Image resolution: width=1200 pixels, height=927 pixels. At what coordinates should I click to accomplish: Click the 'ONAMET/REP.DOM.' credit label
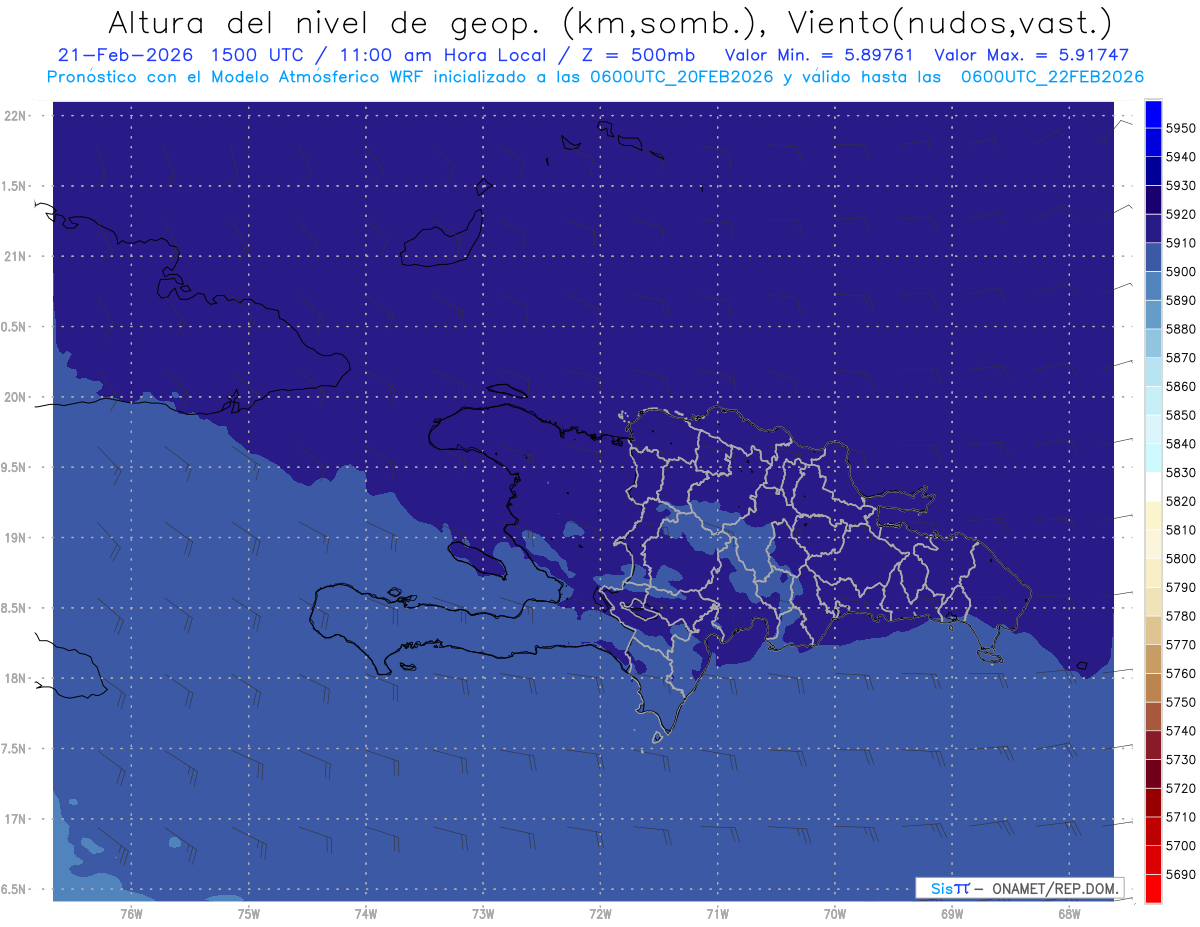point(1054,888)
